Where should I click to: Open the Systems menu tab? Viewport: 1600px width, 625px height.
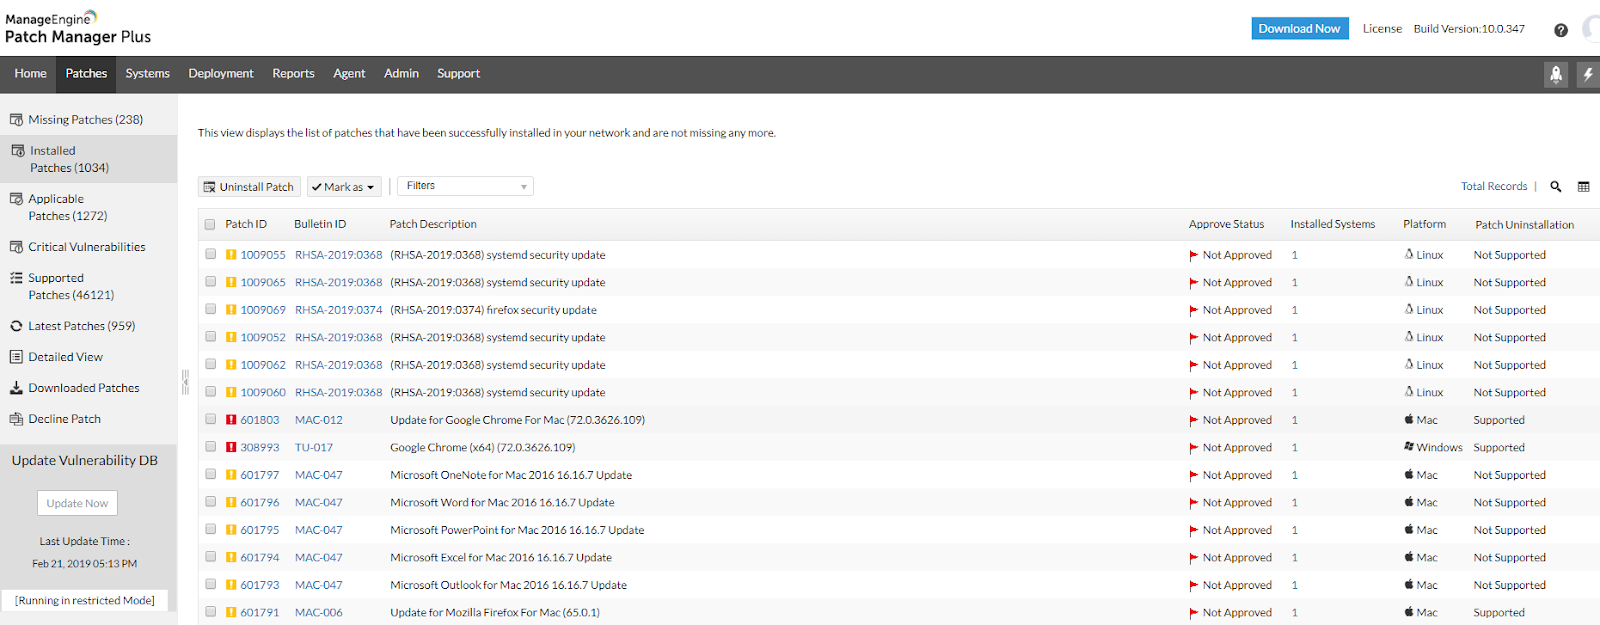tap(147, 74)
